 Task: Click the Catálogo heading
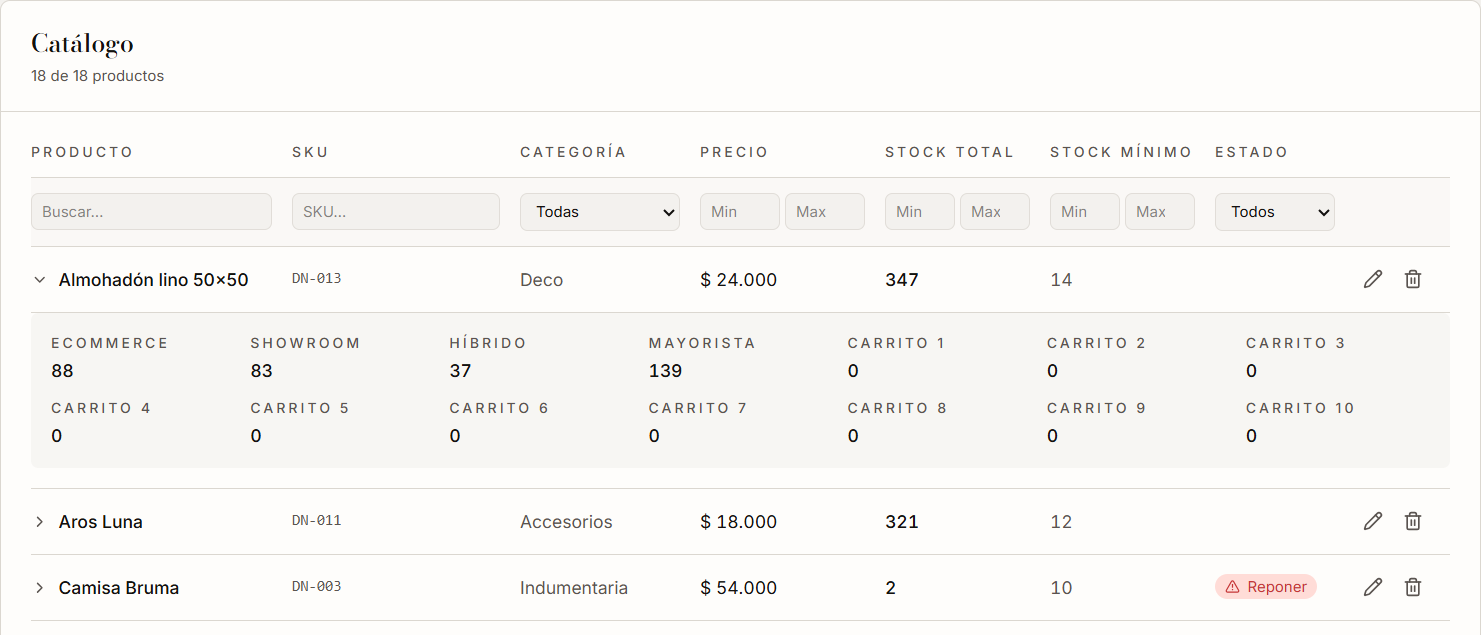(82, 44)
